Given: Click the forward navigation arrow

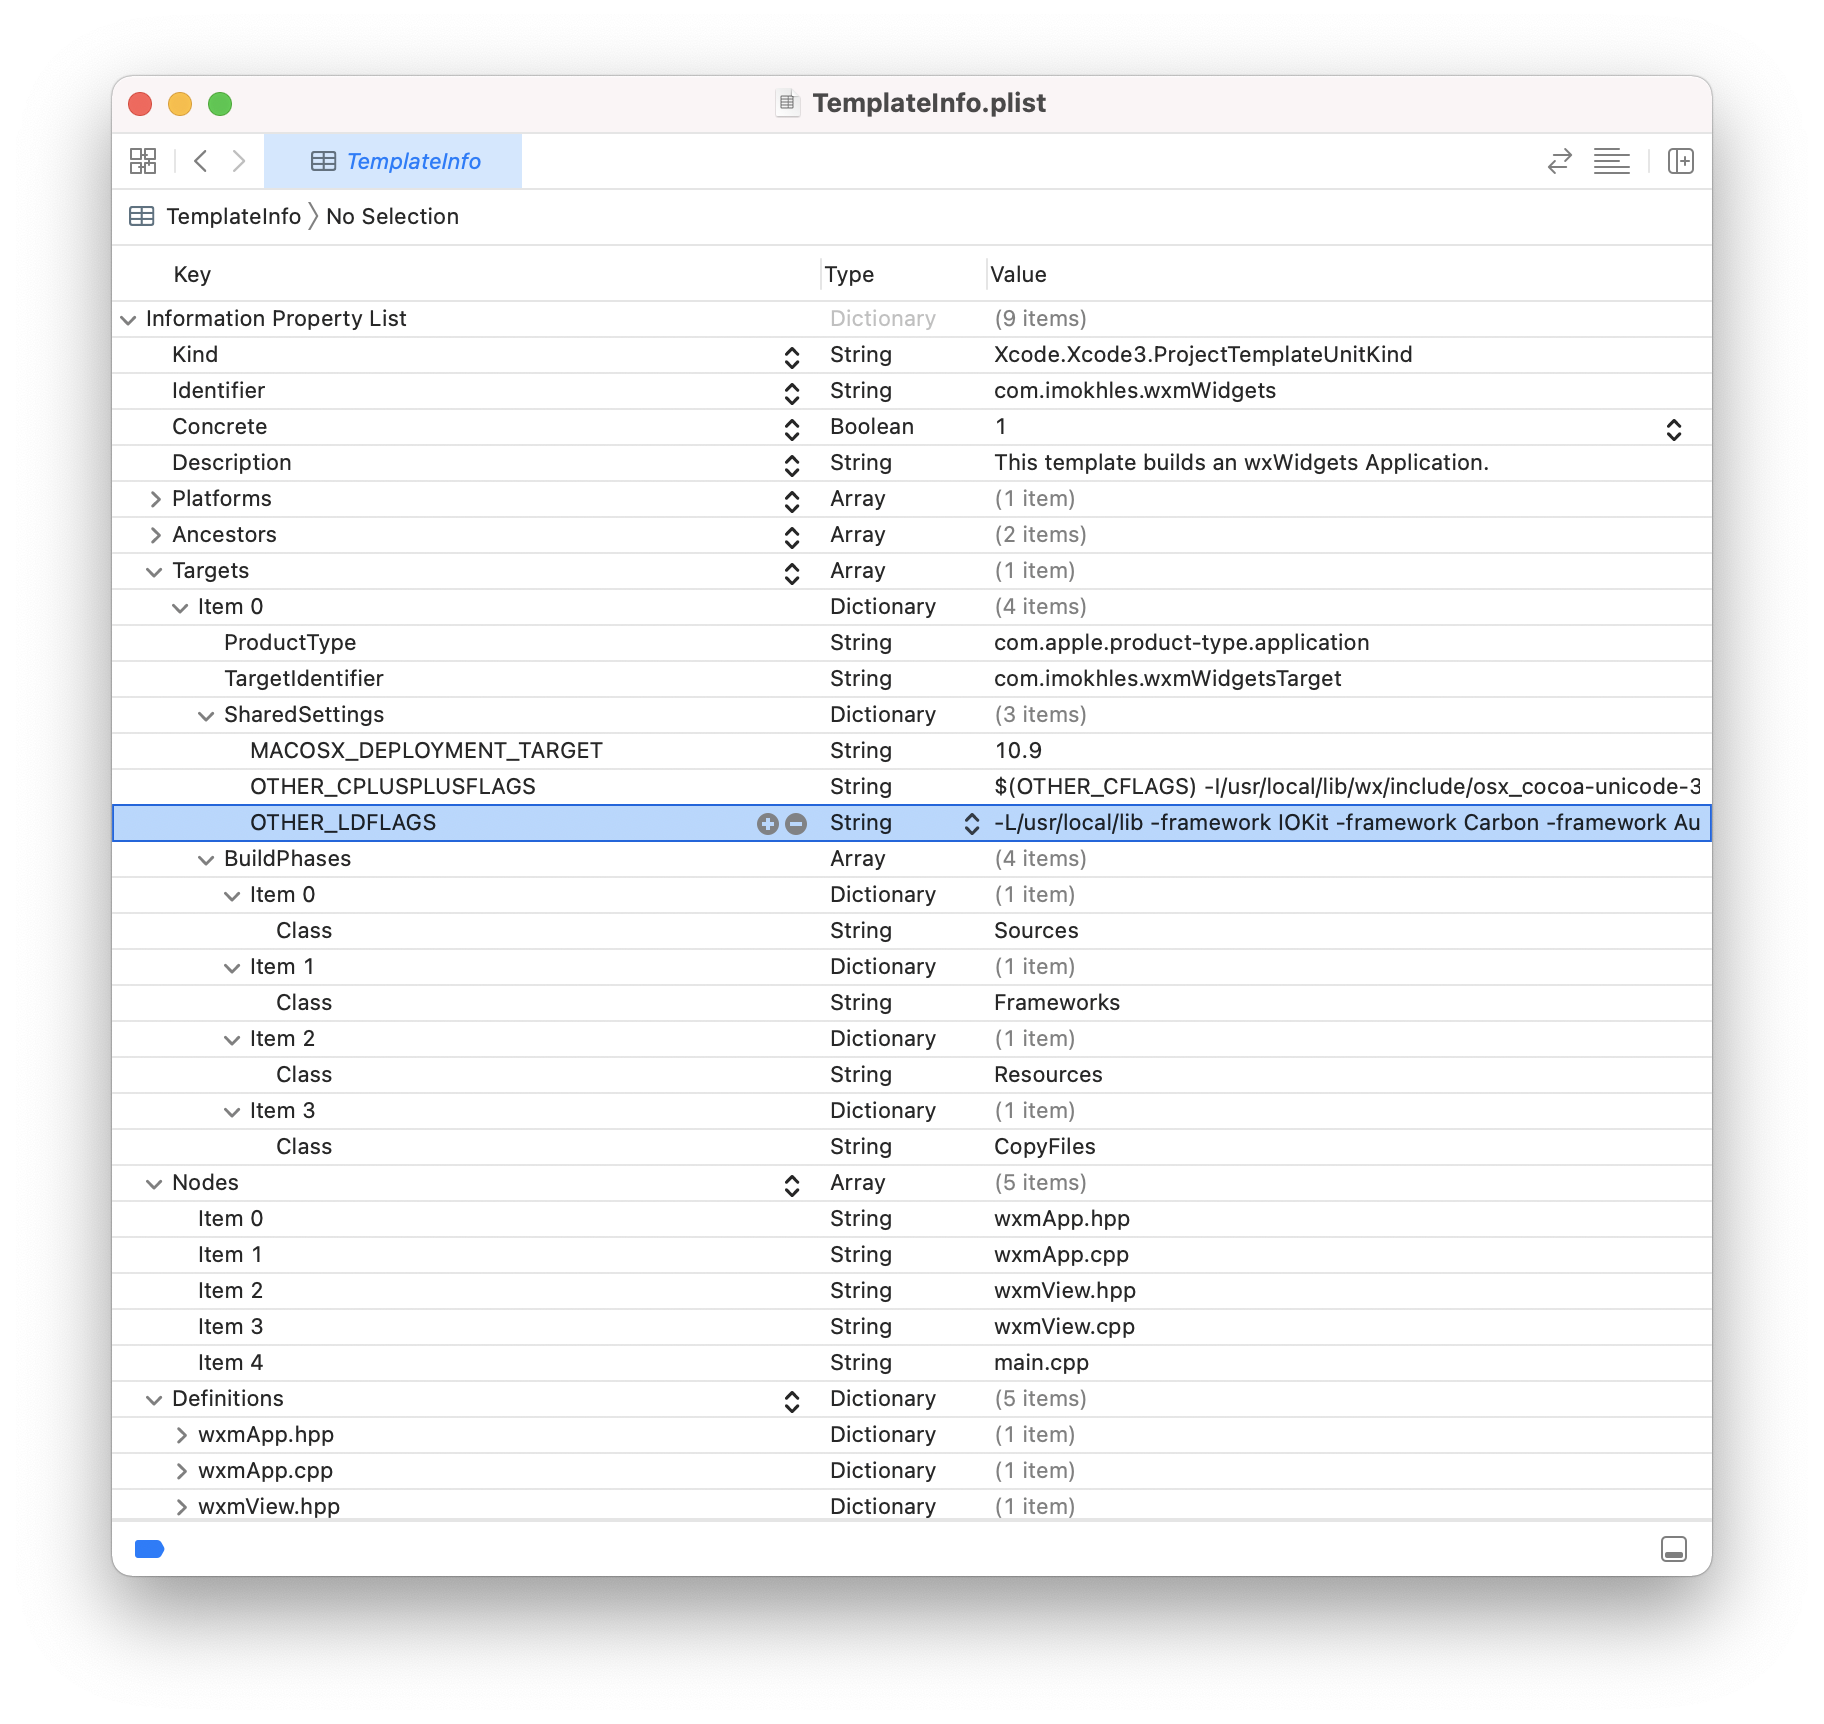Looking at the screenshot, I should [239, 160].
